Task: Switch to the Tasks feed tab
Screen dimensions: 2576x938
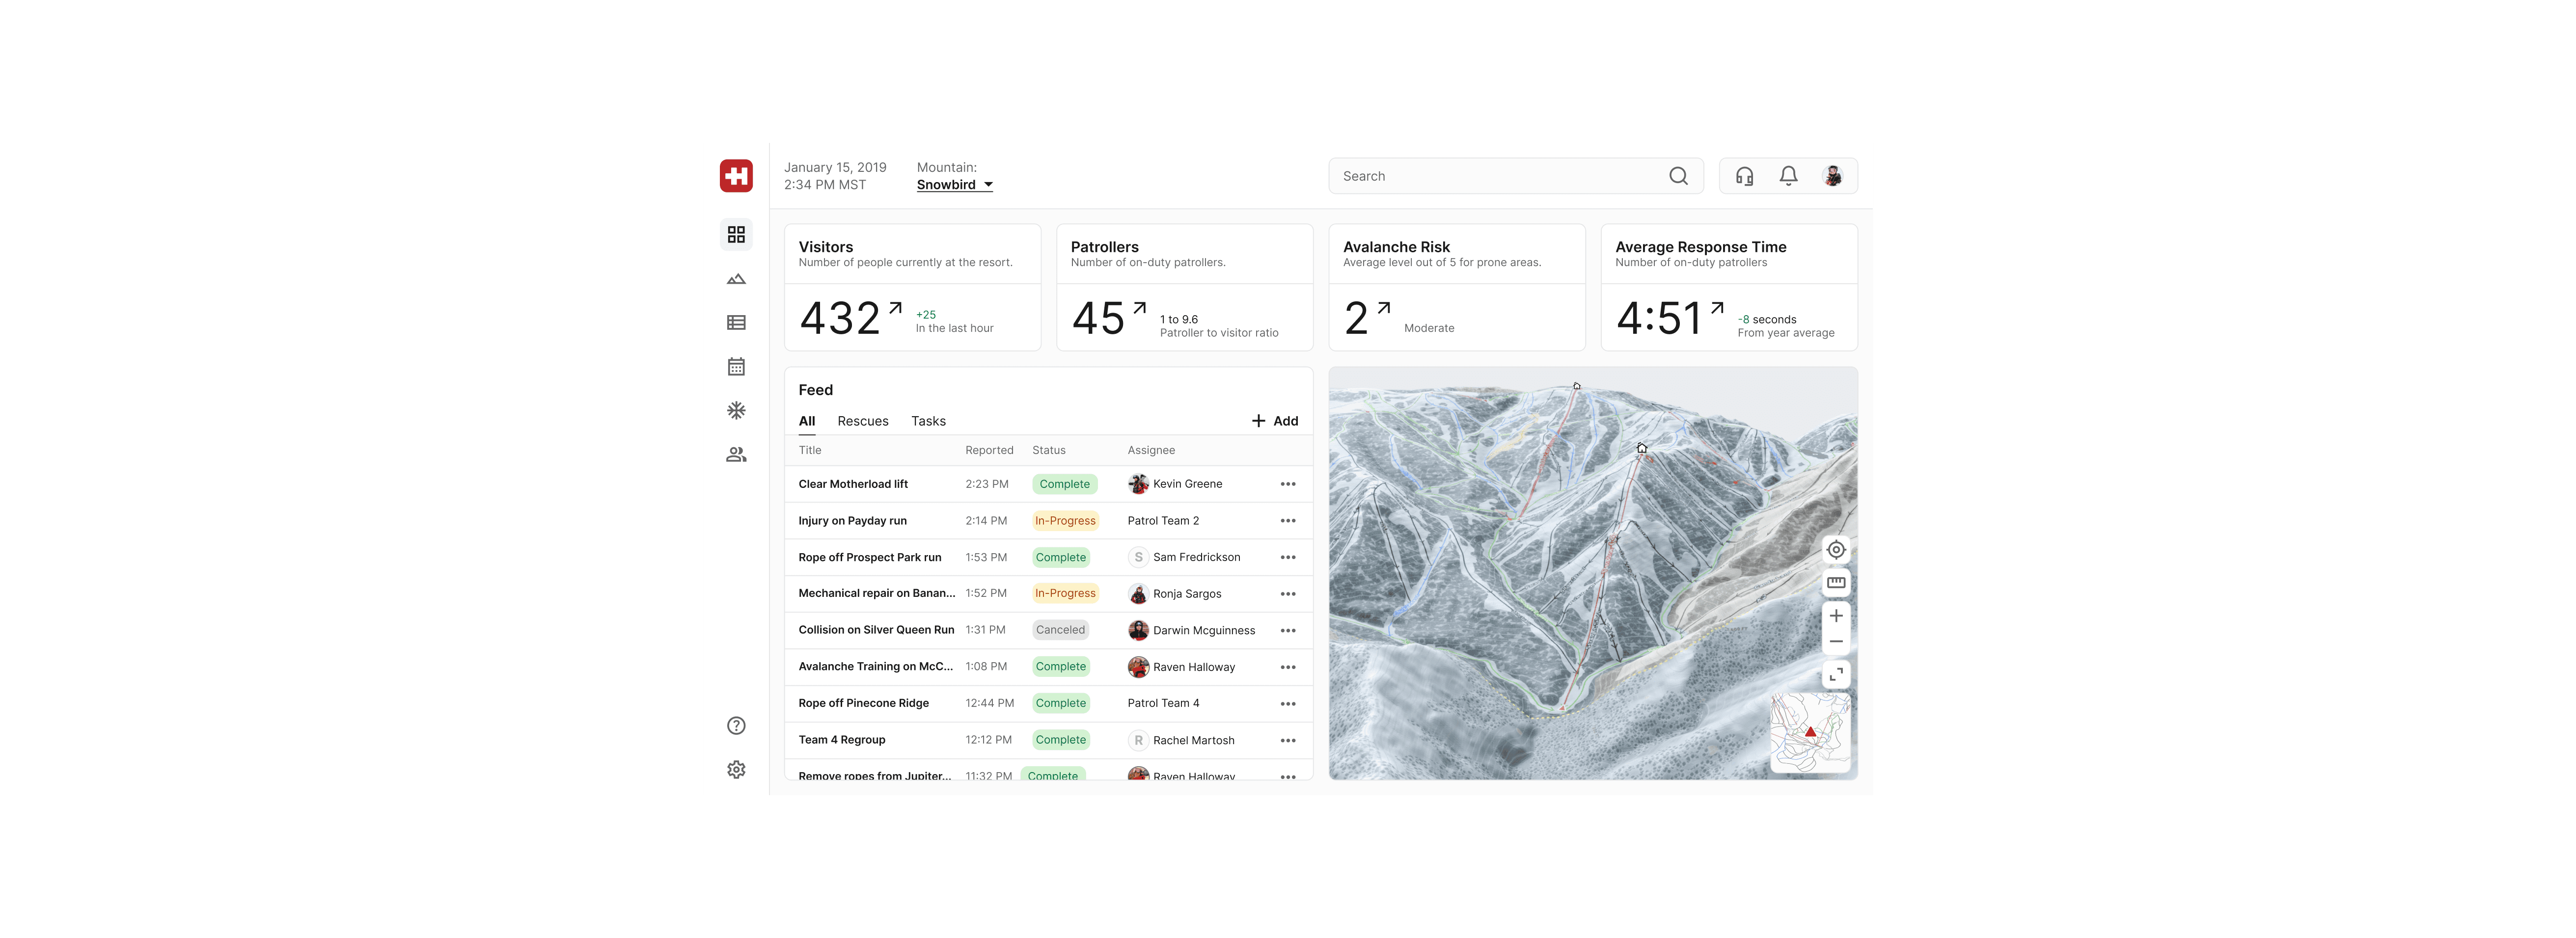Action: tap(927, 421)
